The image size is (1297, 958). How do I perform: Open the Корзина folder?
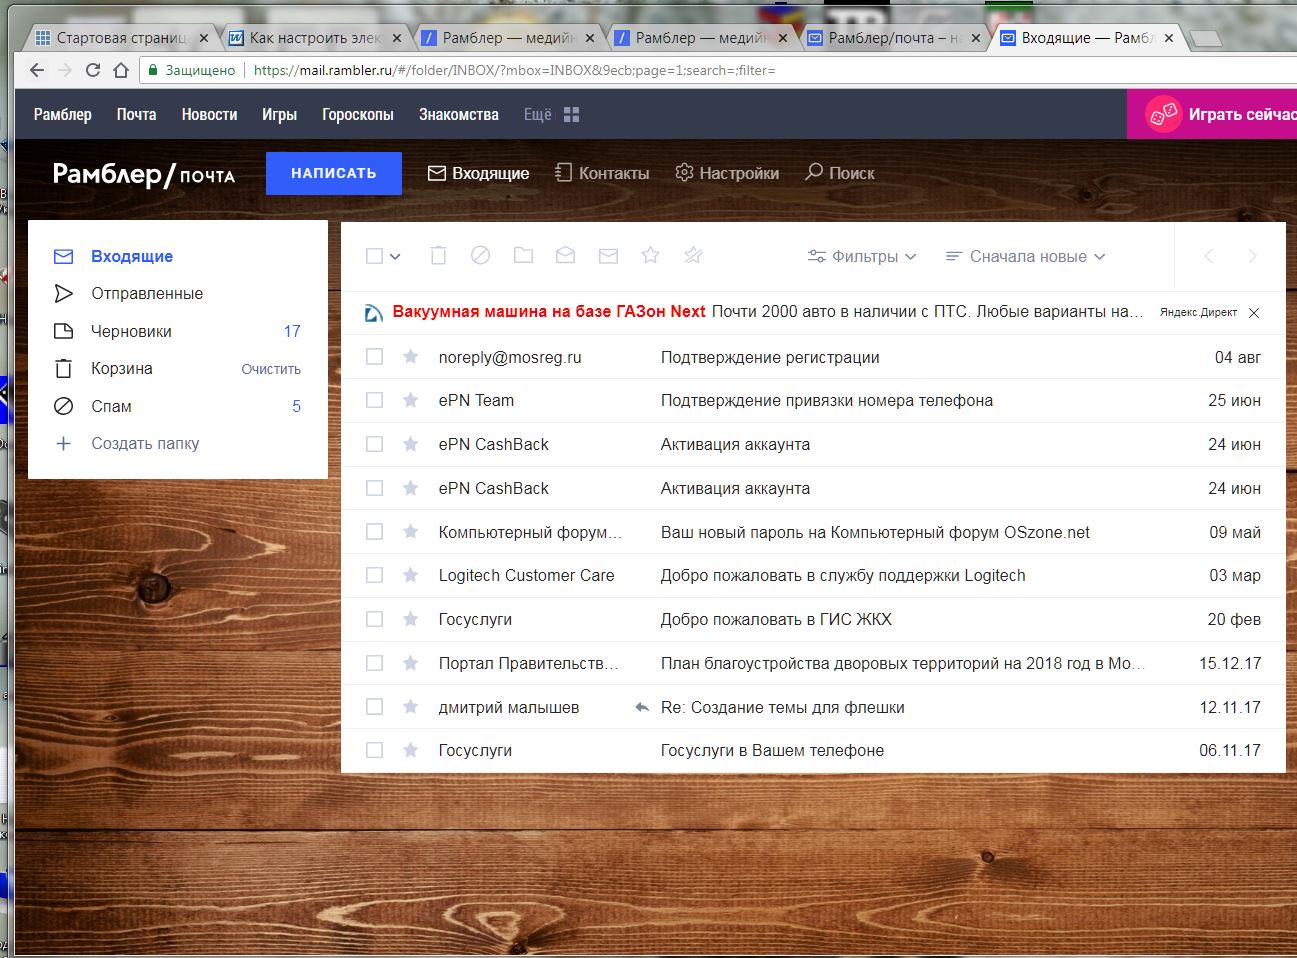122,368
